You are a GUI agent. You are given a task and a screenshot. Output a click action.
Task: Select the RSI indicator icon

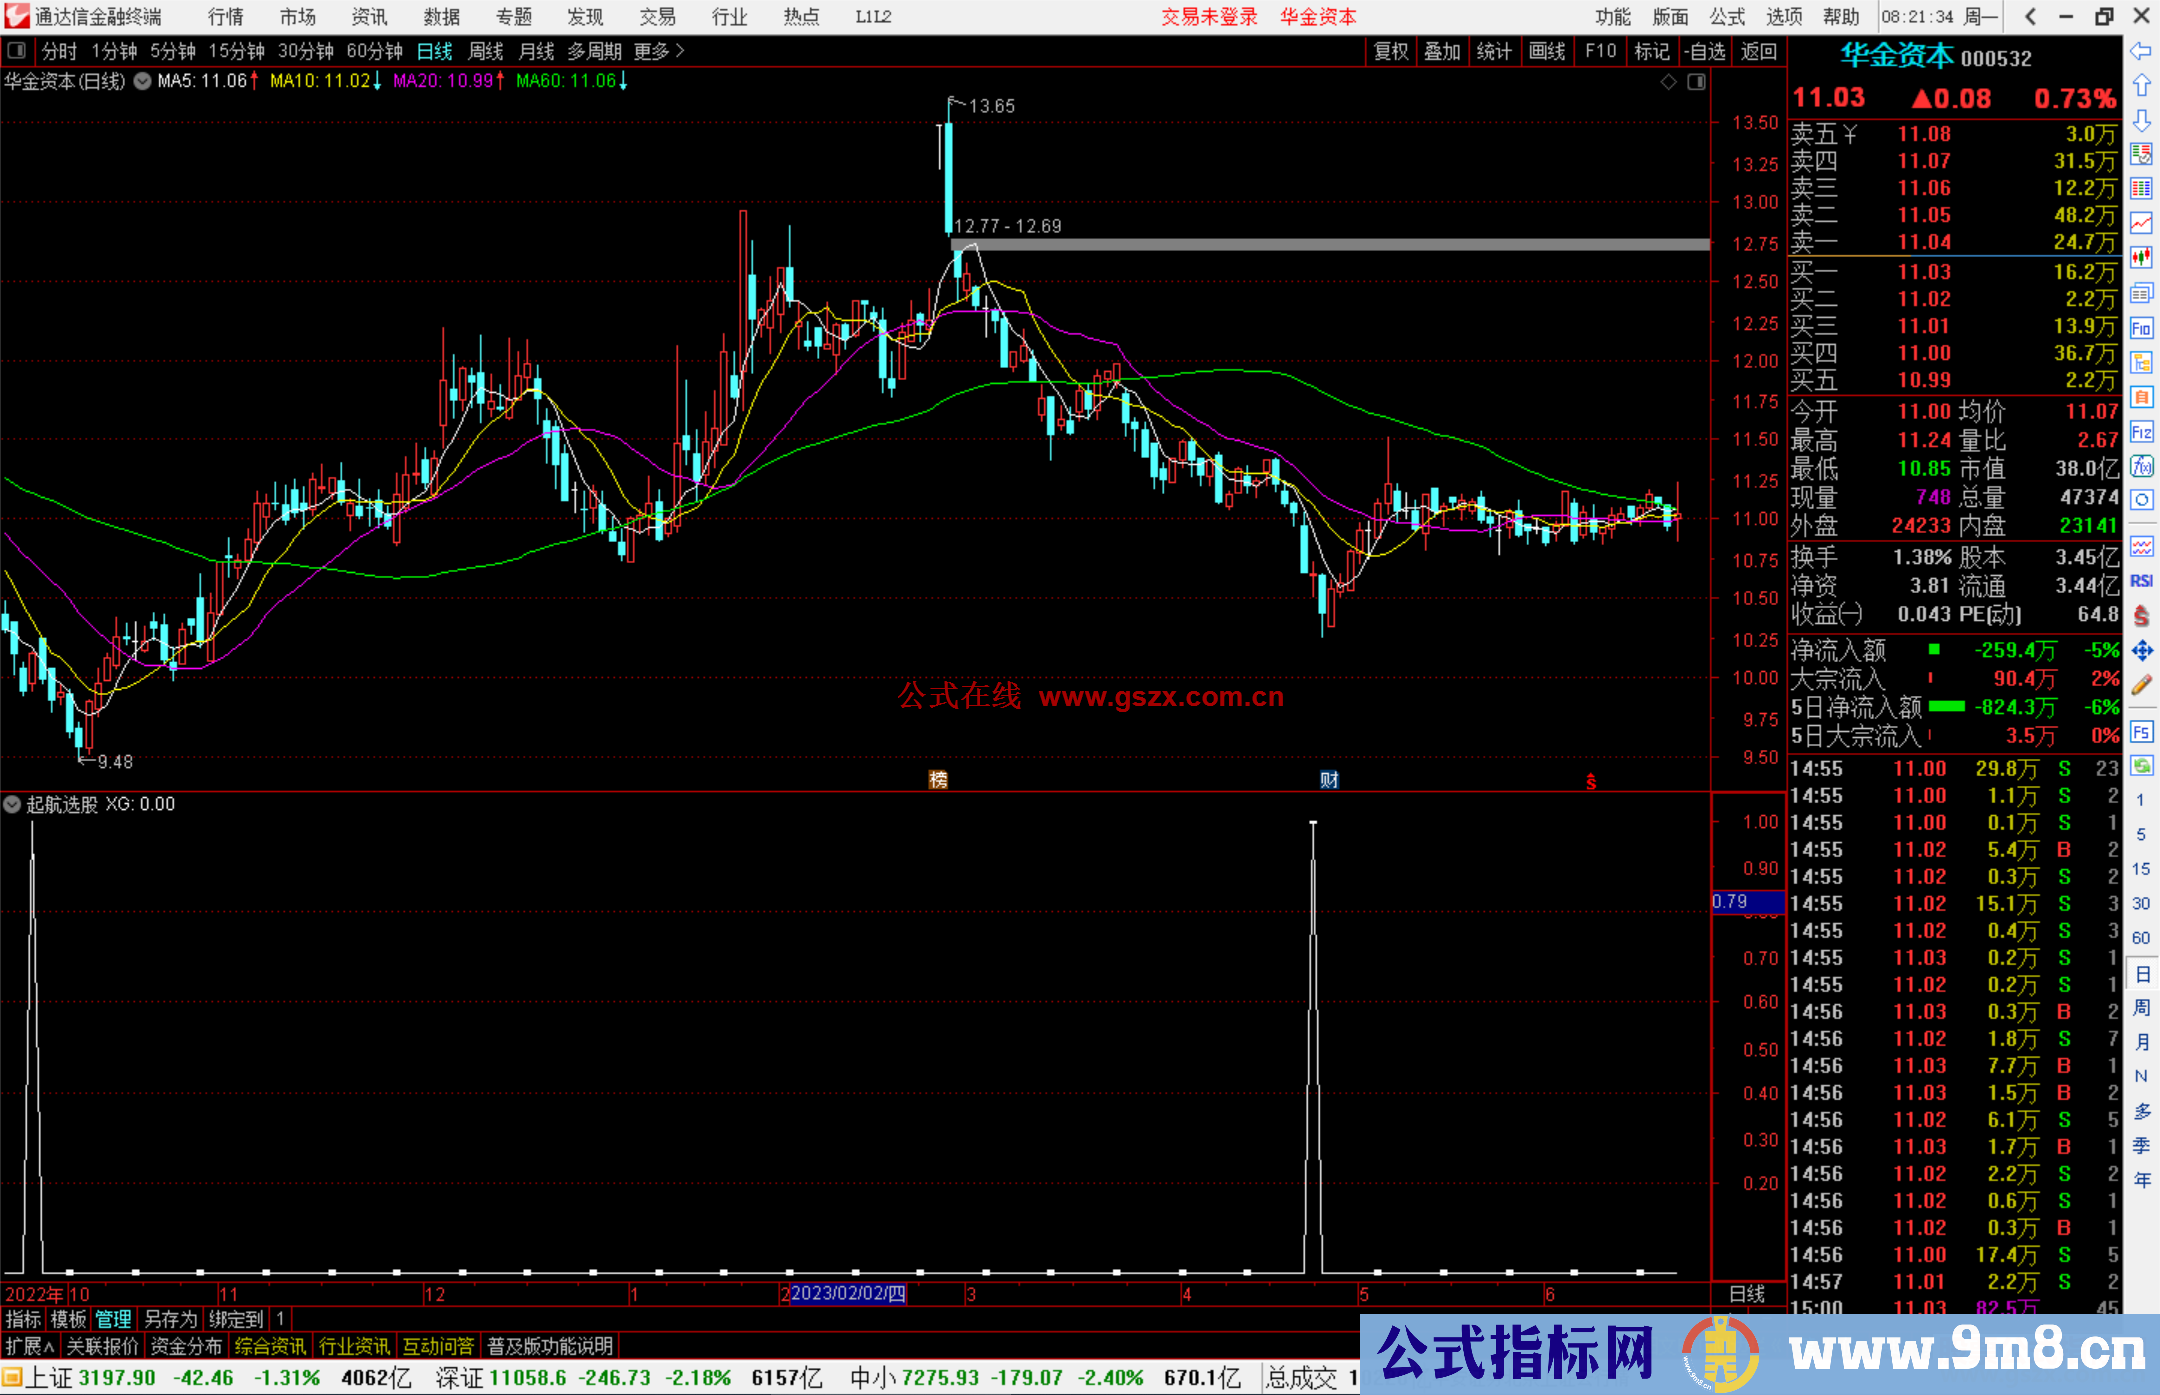coord(2141,581)
